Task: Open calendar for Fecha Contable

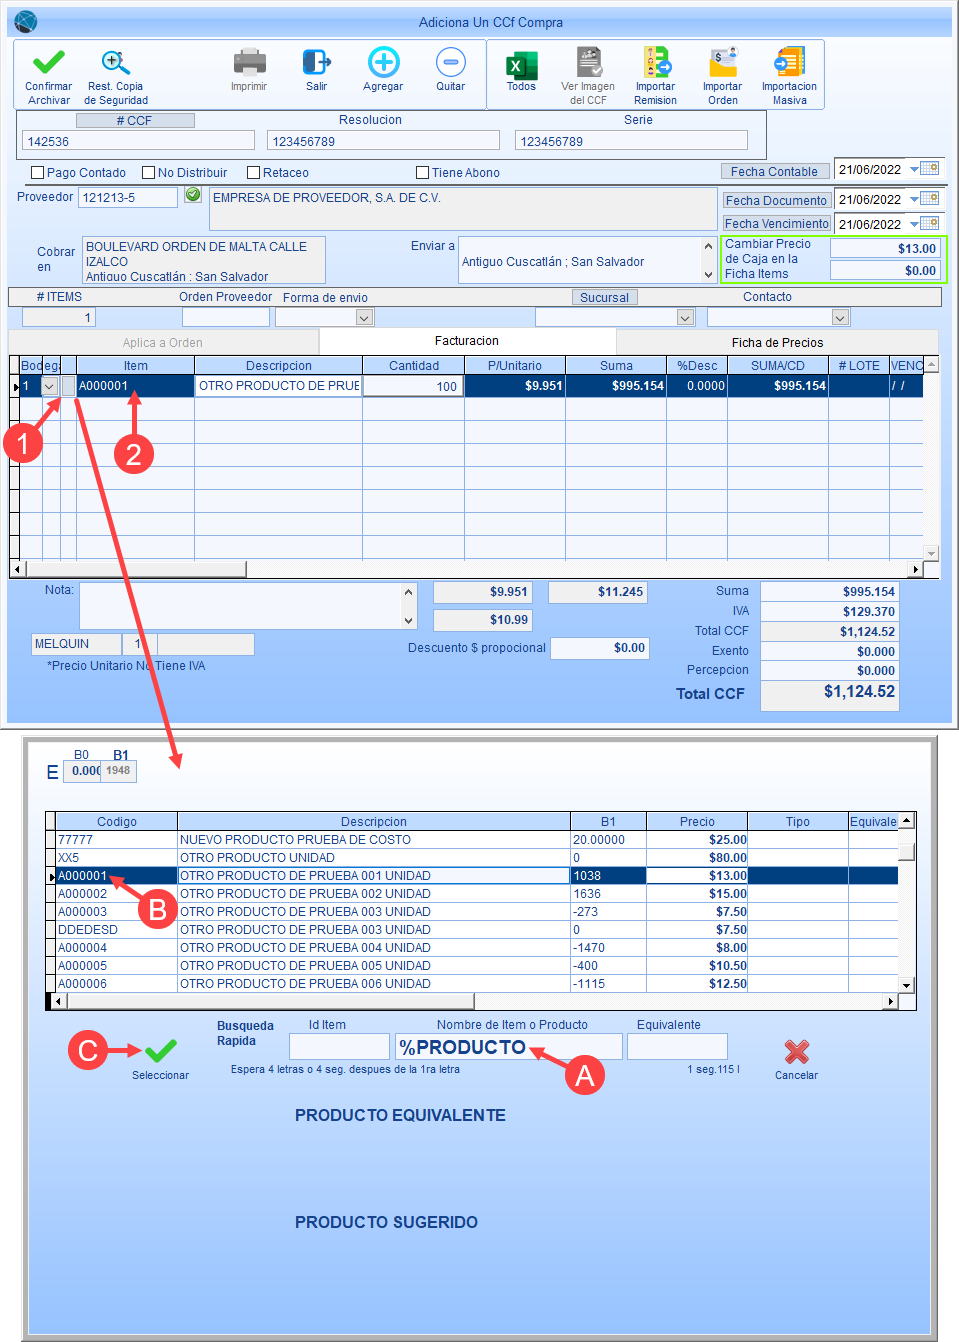Action: 930,168
